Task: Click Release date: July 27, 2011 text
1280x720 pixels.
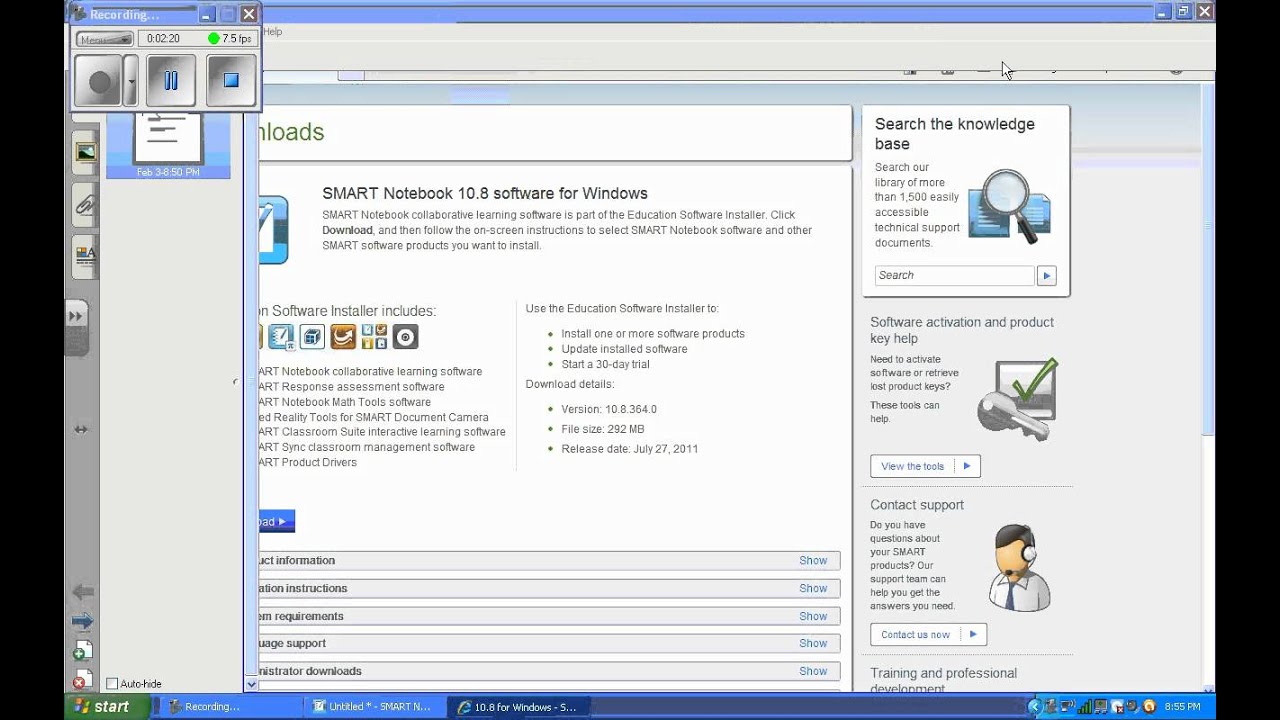Action: [x=630, y=449]
